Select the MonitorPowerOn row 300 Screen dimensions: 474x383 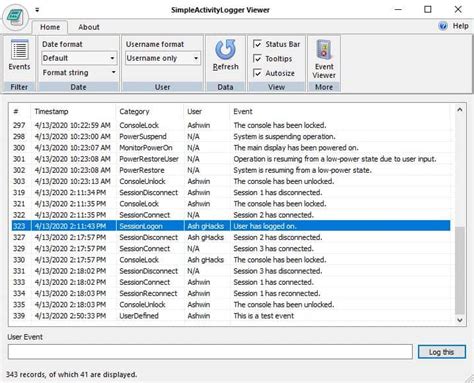[231, 148]
